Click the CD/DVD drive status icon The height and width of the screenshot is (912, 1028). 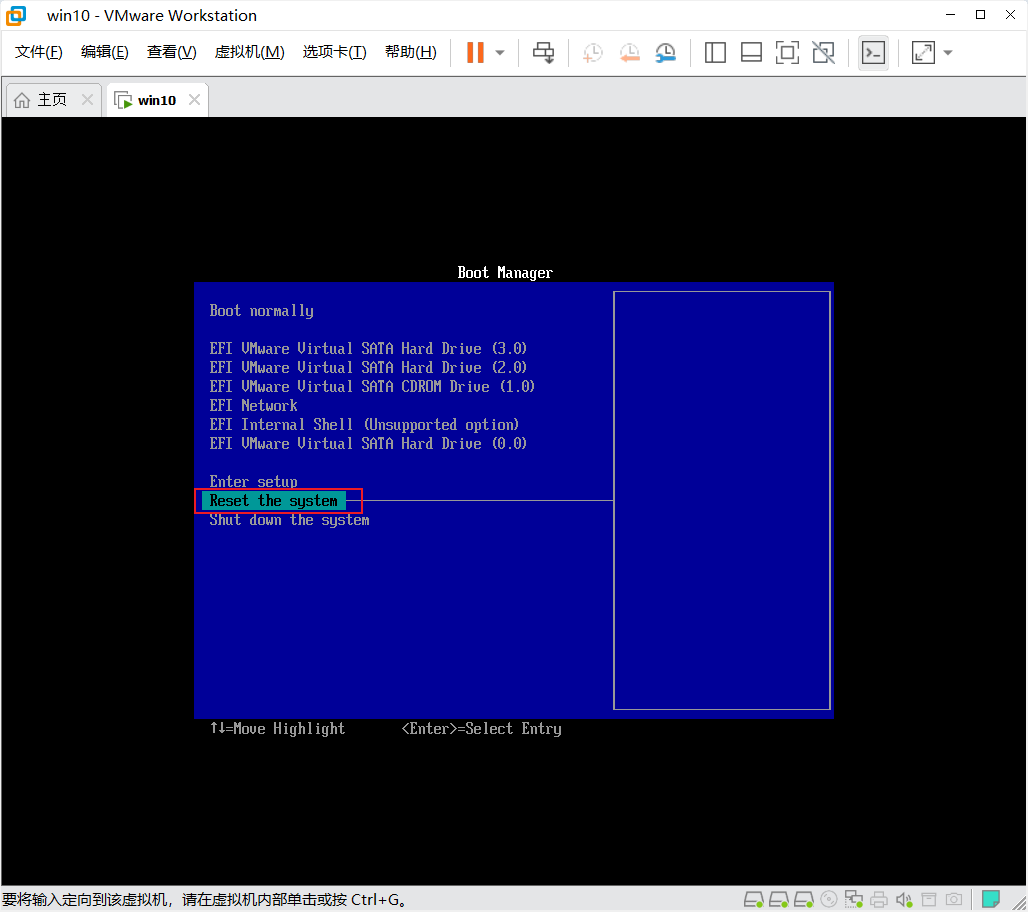tap(829, 899)
